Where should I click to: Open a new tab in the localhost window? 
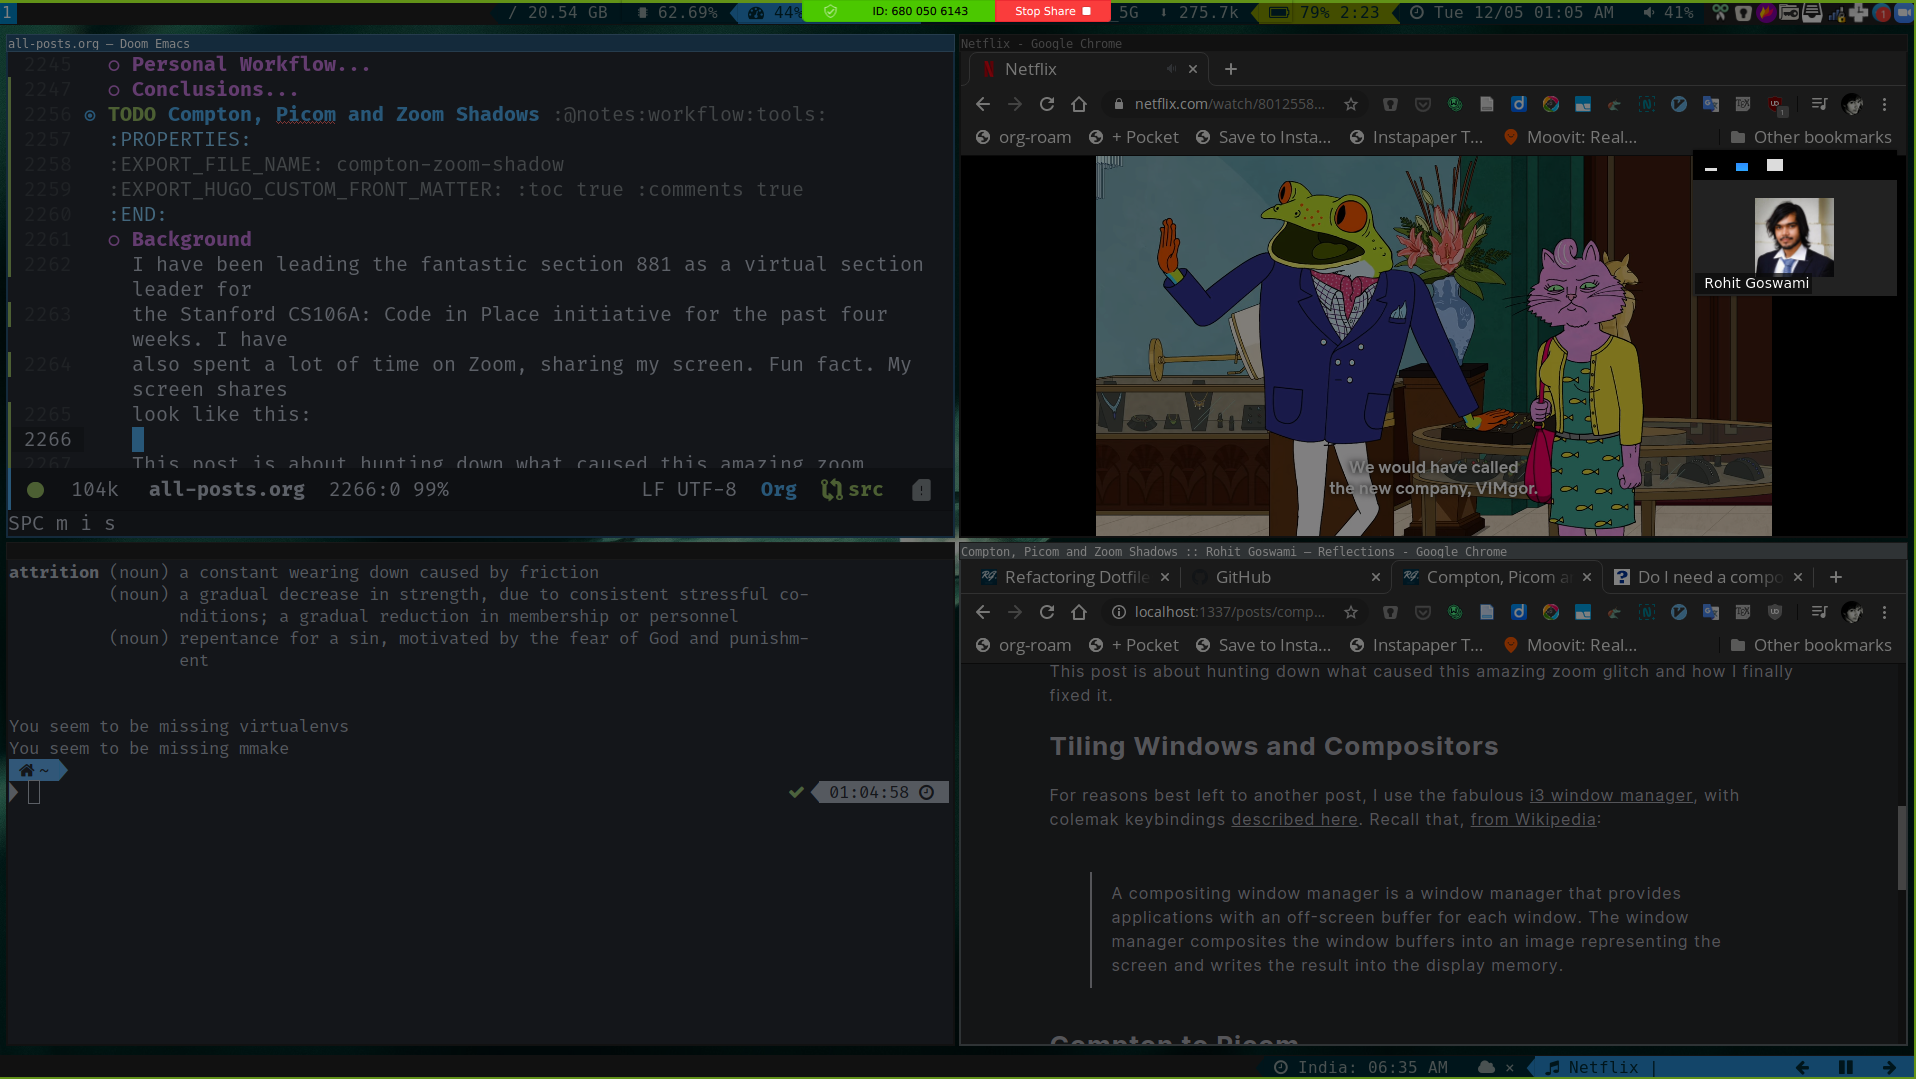point(1836,577)
